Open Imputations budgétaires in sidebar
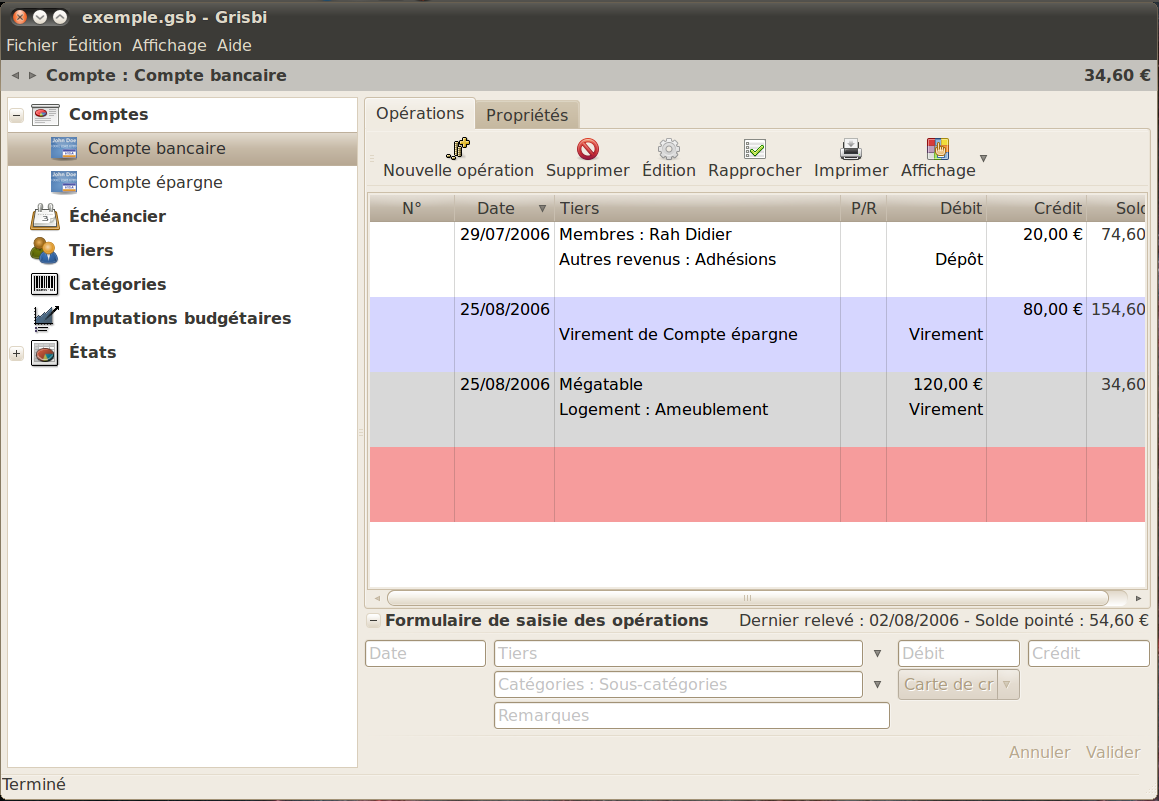The width and height of the screenshot is (1159, 801). point(46,318)
